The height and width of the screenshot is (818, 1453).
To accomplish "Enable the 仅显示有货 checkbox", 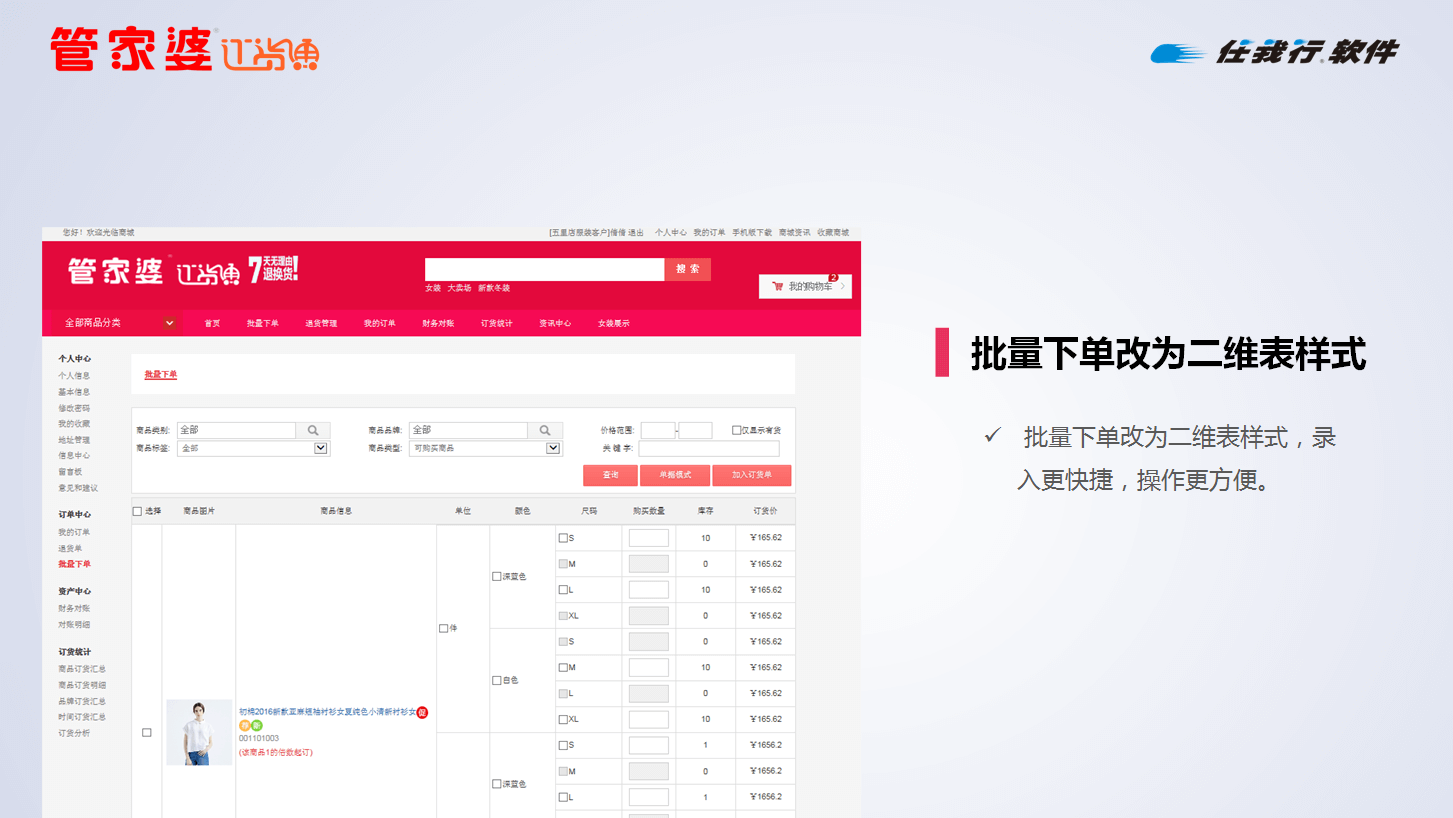I will [x=737, y=431].
